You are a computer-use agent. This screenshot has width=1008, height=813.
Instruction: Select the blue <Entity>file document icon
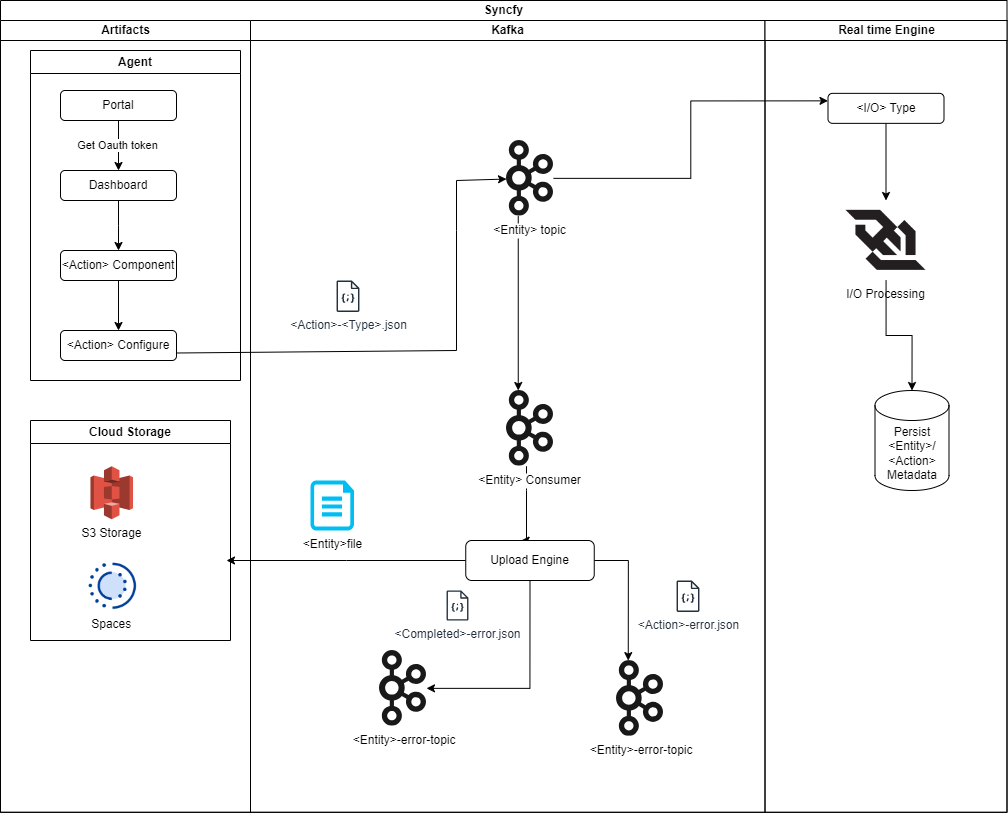tap(332, 505)
